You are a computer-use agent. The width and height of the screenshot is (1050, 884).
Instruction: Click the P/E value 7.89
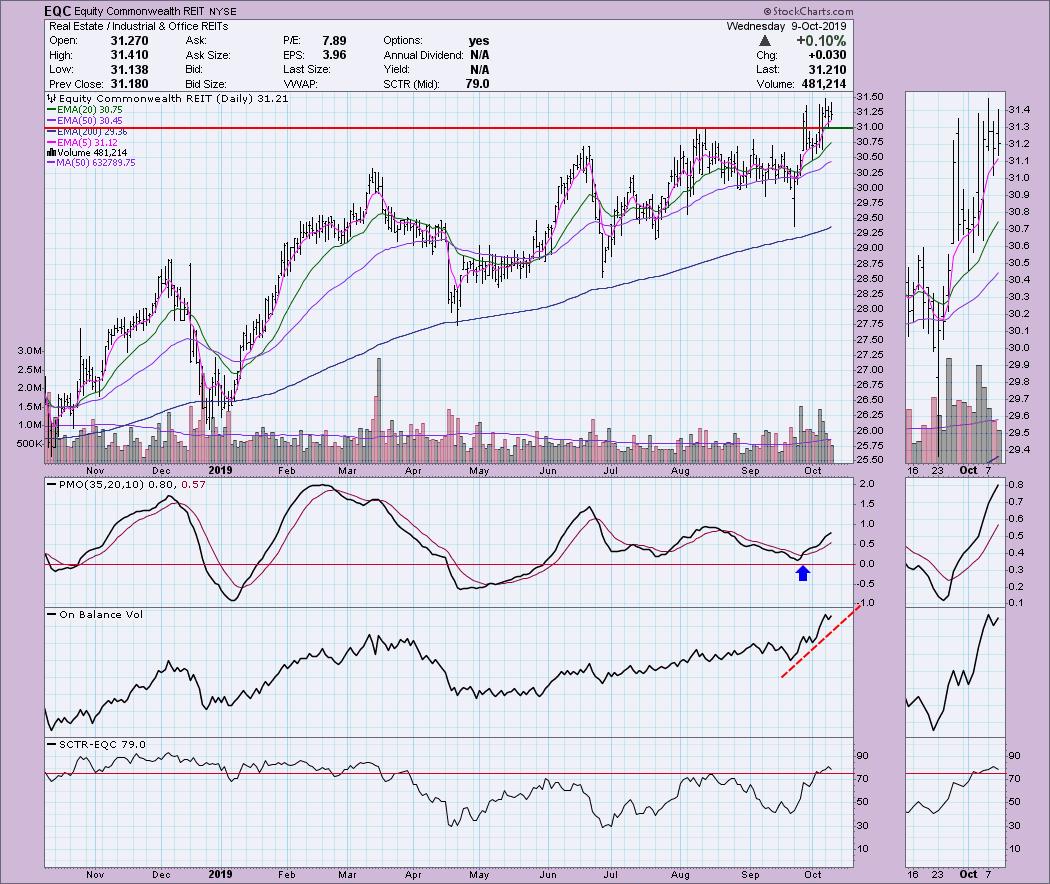pos(334,41)
